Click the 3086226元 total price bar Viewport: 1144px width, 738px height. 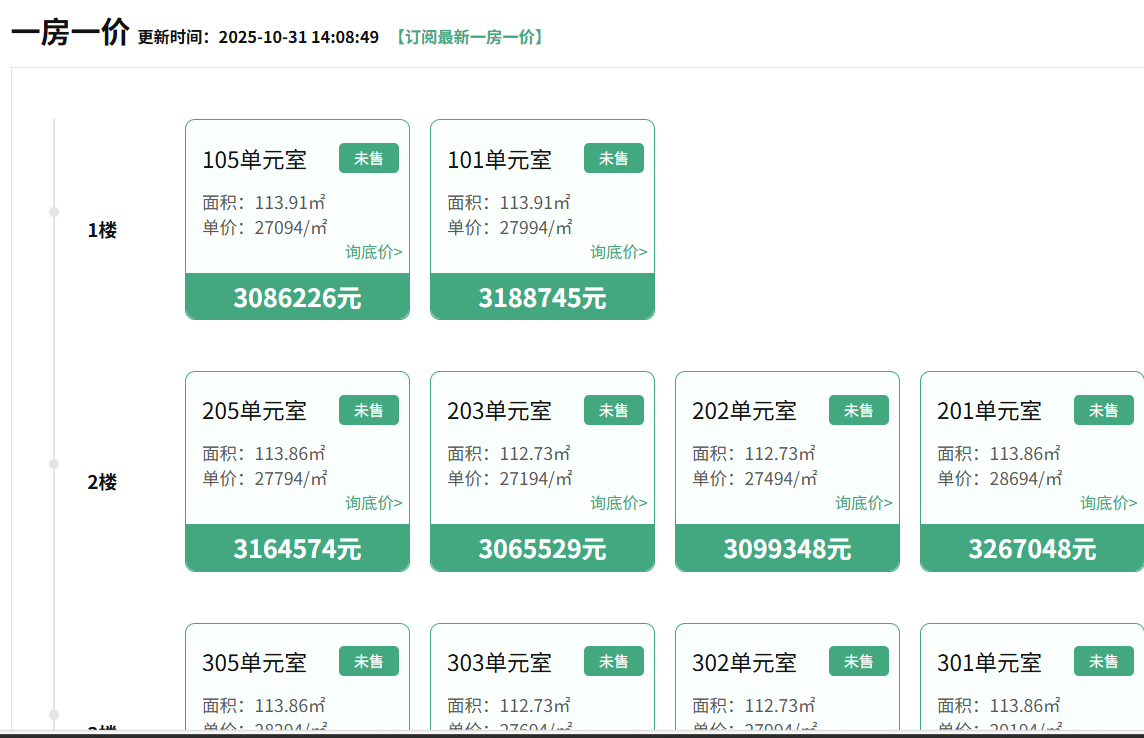pos(297,297)
